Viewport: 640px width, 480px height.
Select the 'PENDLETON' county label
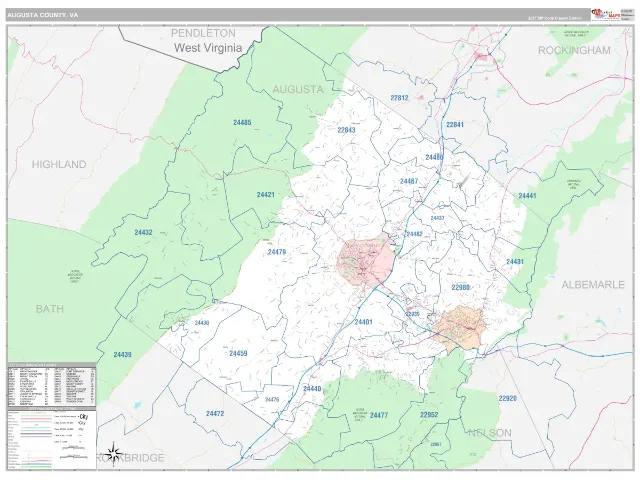[203, 33]
